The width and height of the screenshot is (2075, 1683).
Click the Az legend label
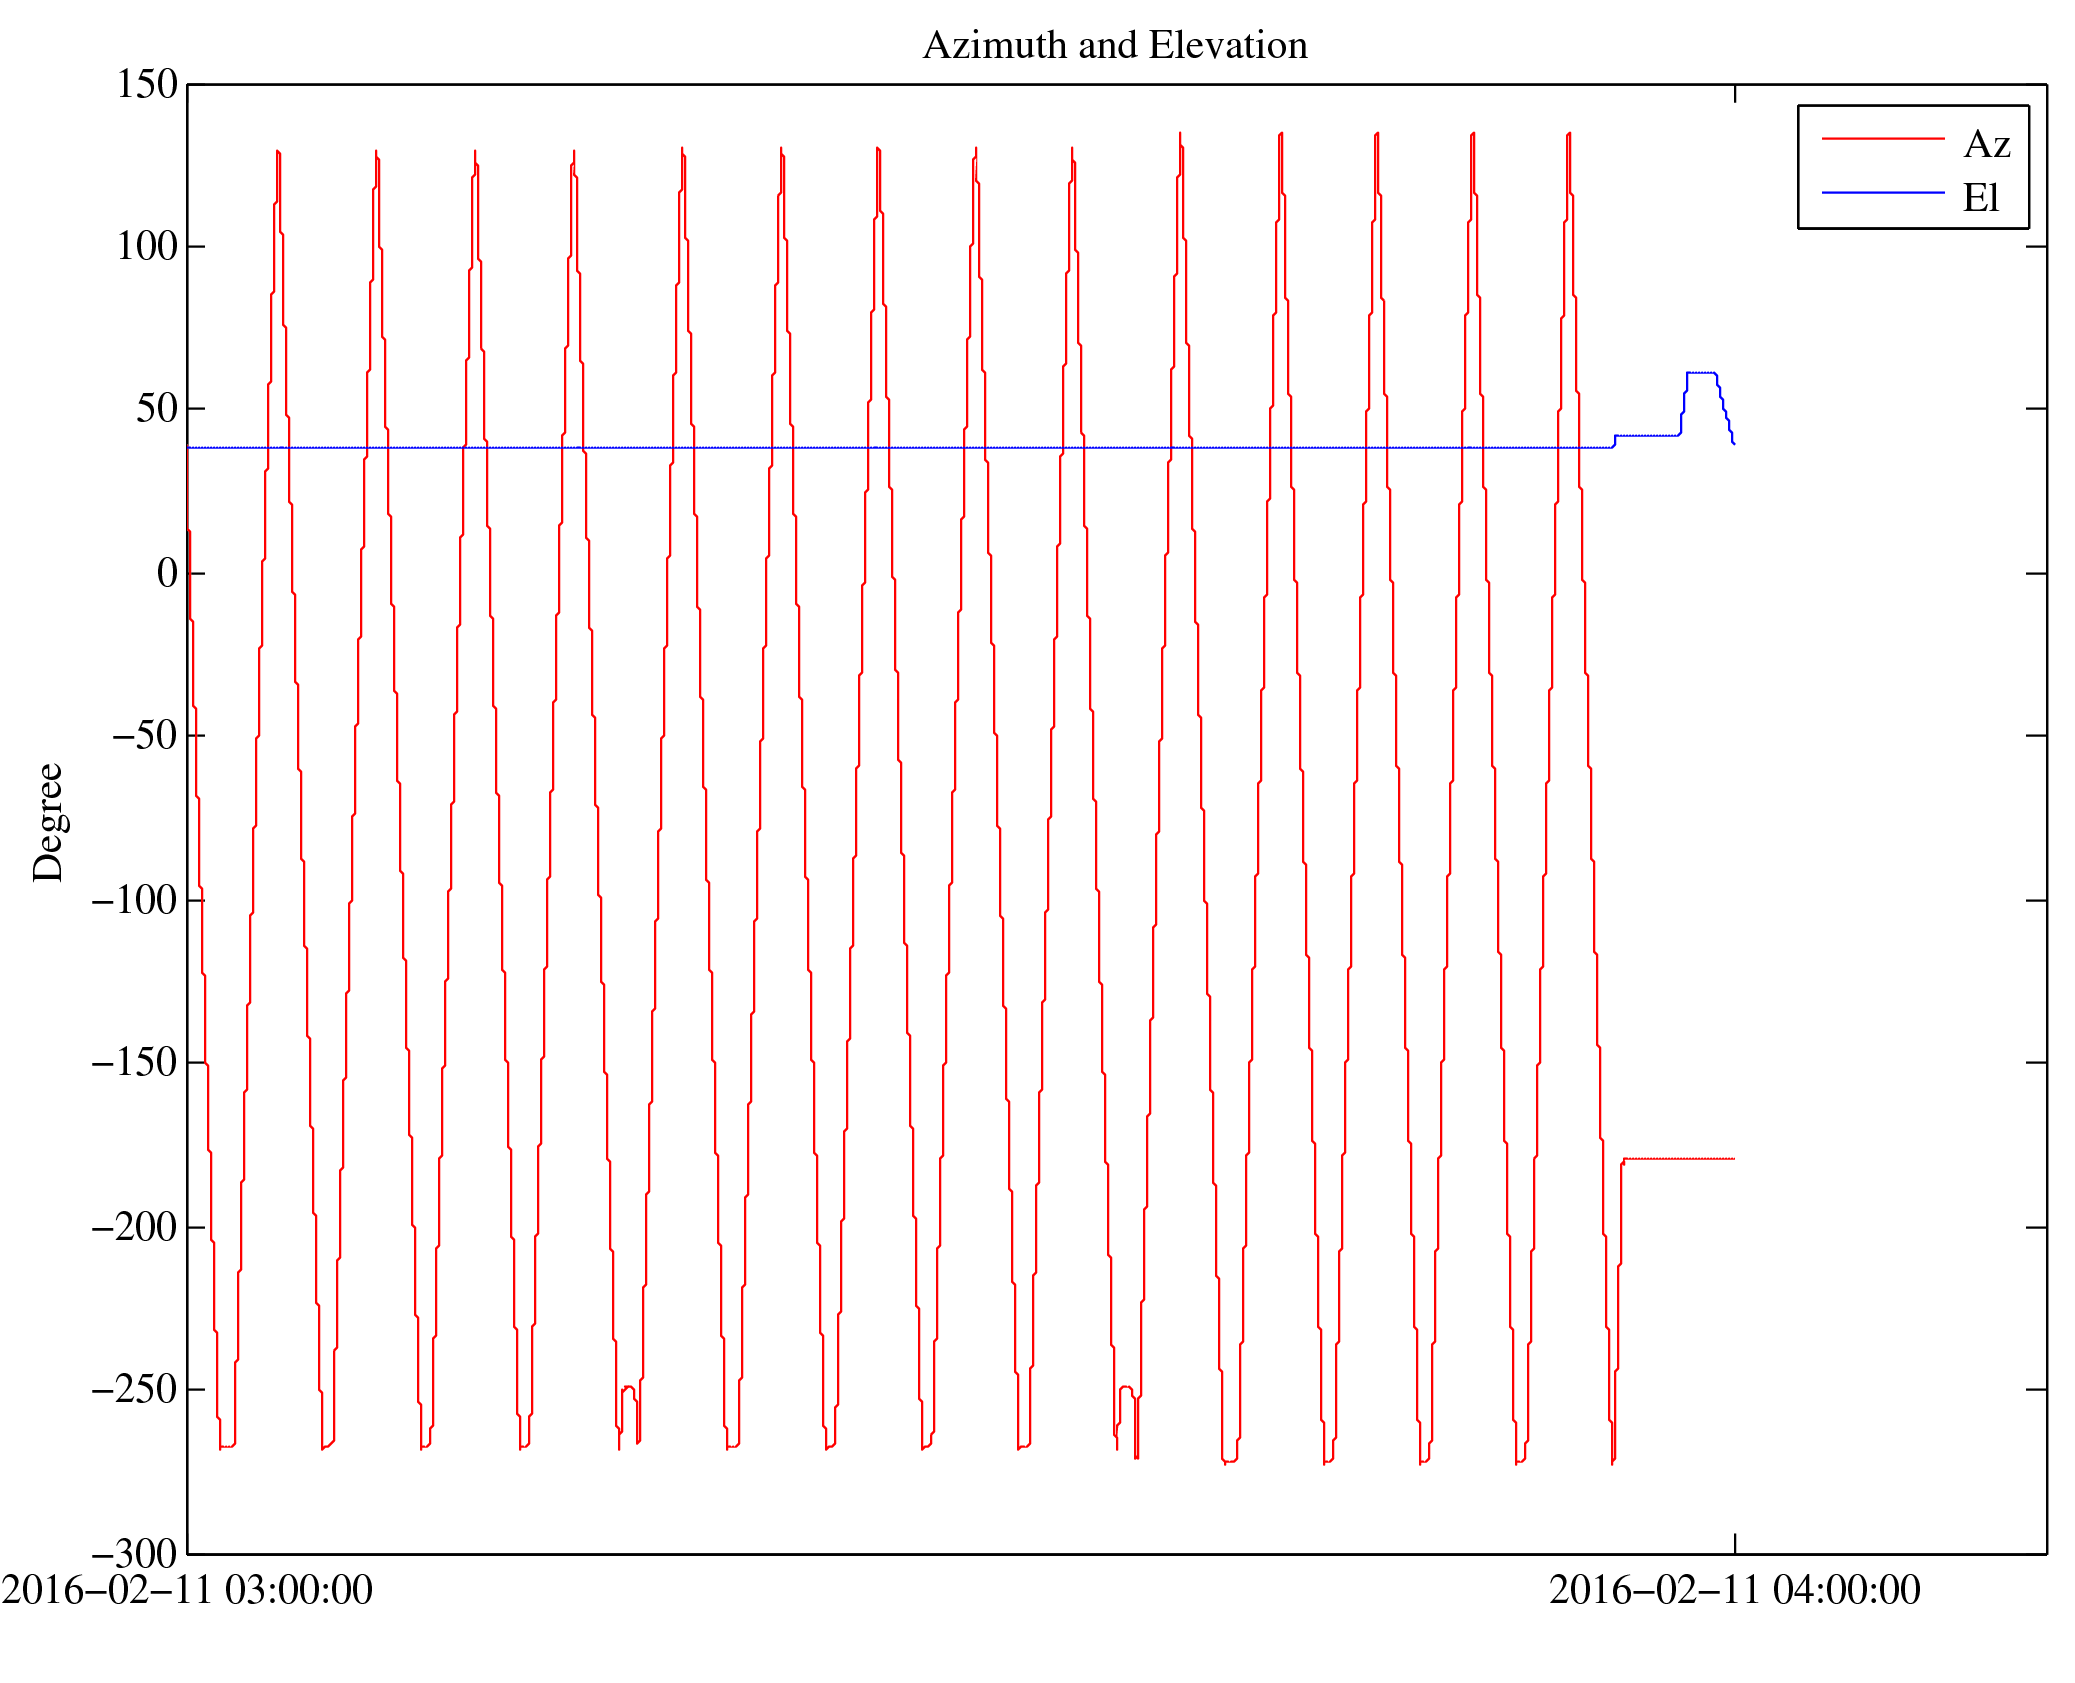pyautogui.click(x=1986, y=145)
